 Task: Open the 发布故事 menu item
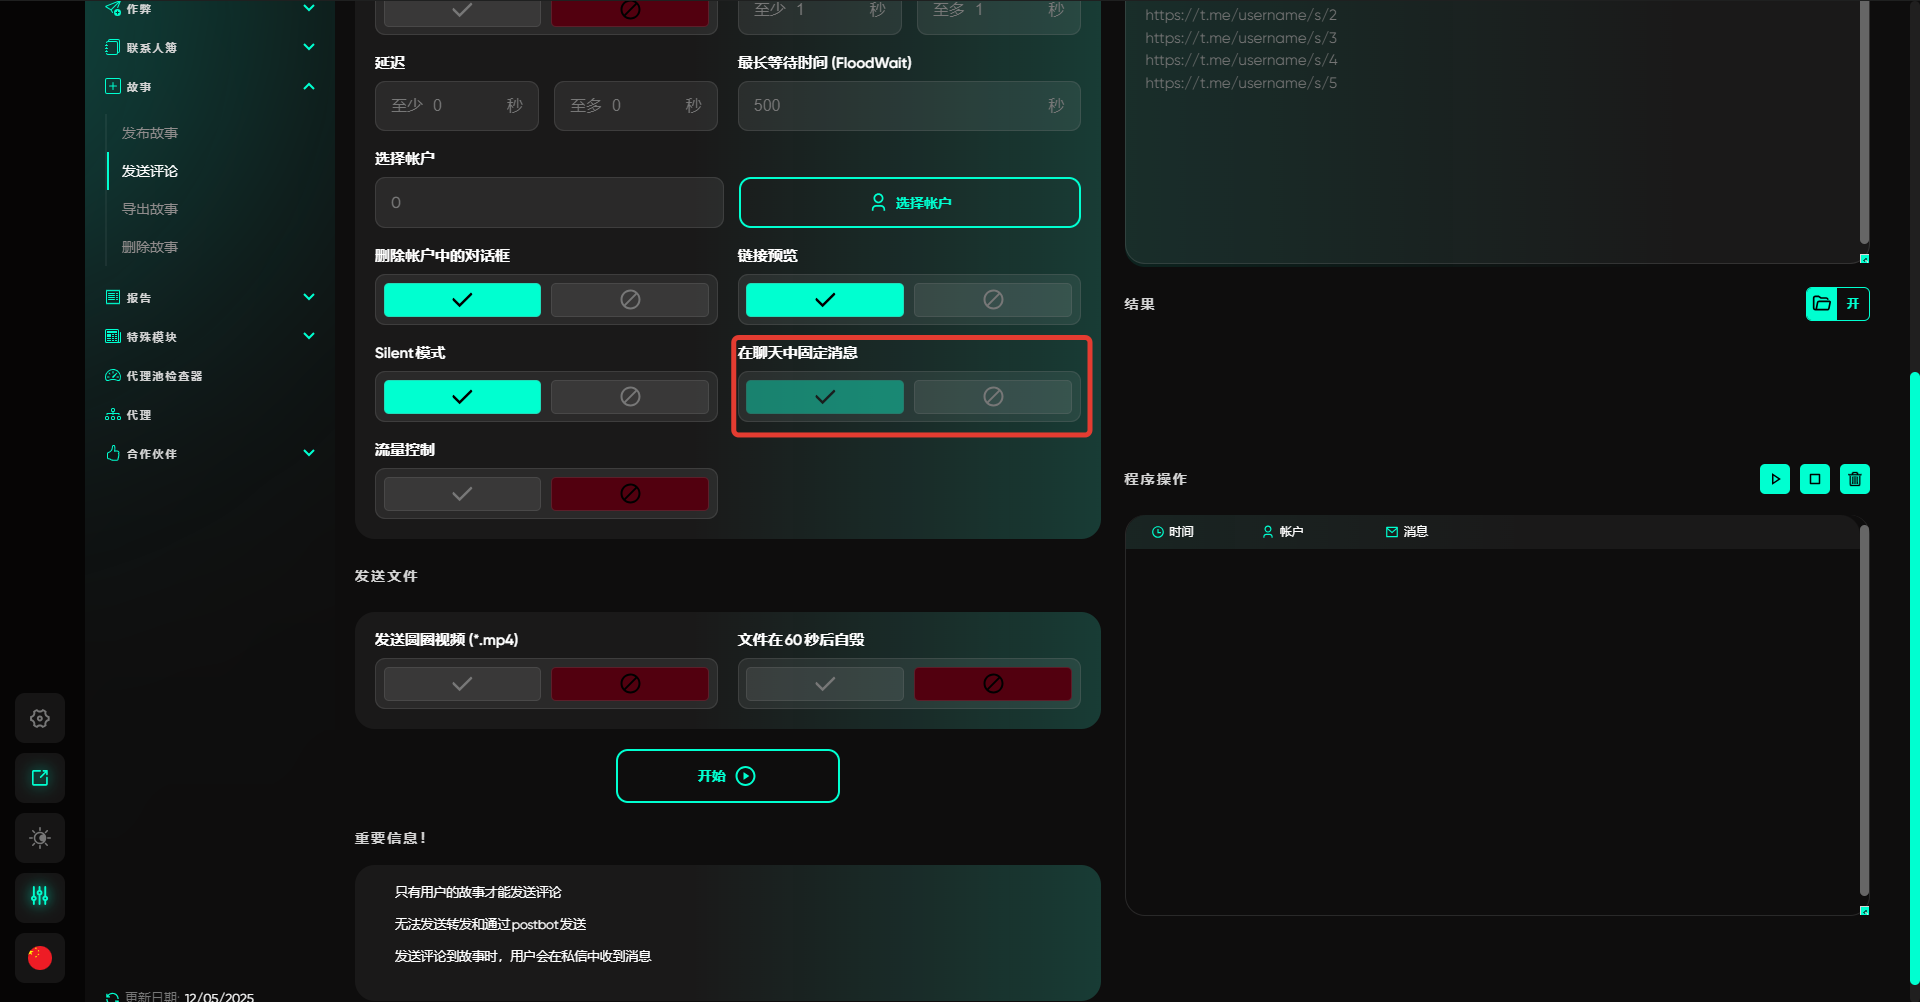(x=150, y=133)
